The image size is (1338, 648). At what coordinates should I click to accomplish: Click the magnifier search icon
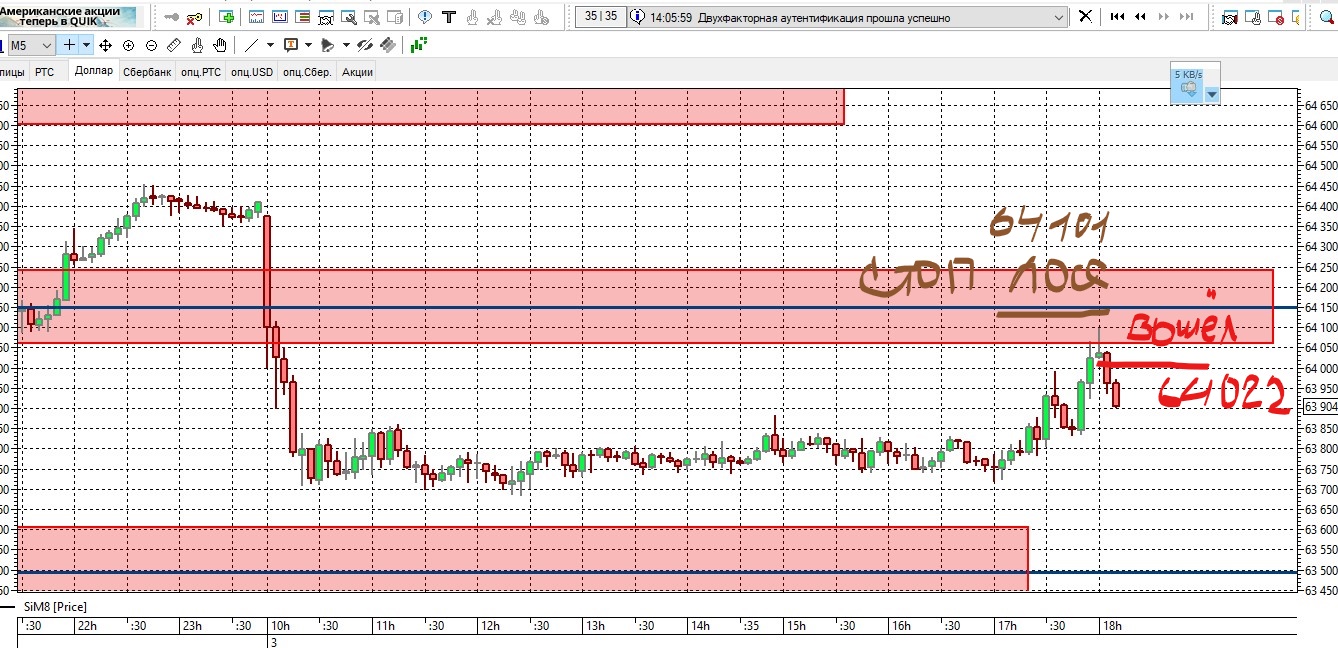1327,18
